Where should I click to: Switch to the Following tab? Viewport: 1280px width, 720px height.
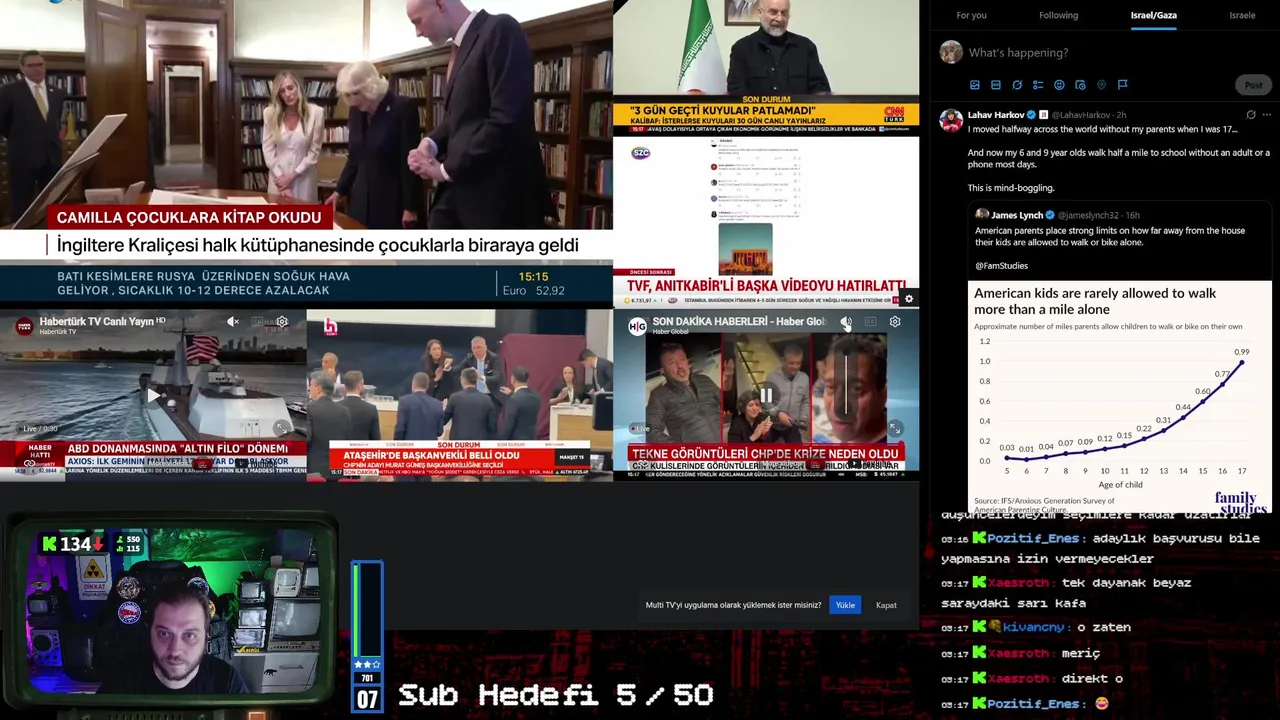pos(1058,15)
